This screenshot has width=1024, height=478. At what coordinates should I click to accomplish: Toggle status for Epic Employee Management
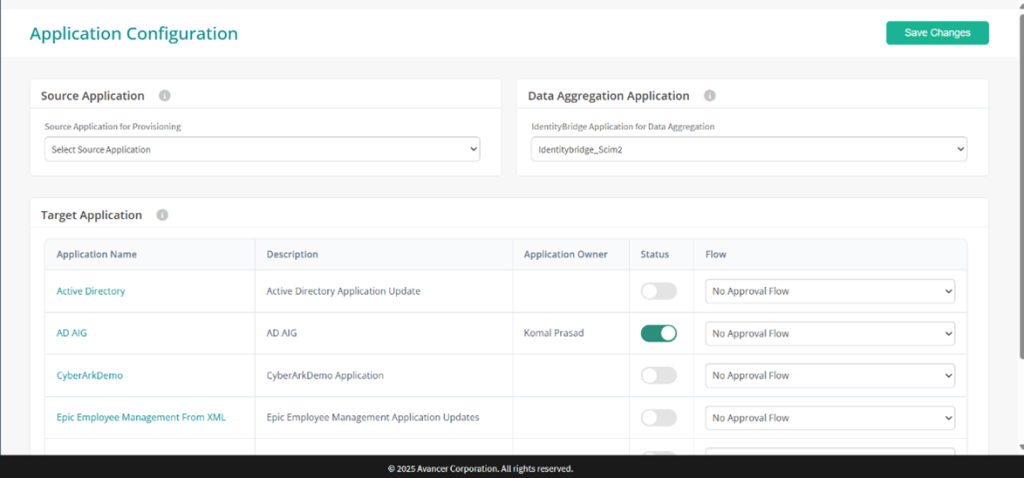click(658, 417)
